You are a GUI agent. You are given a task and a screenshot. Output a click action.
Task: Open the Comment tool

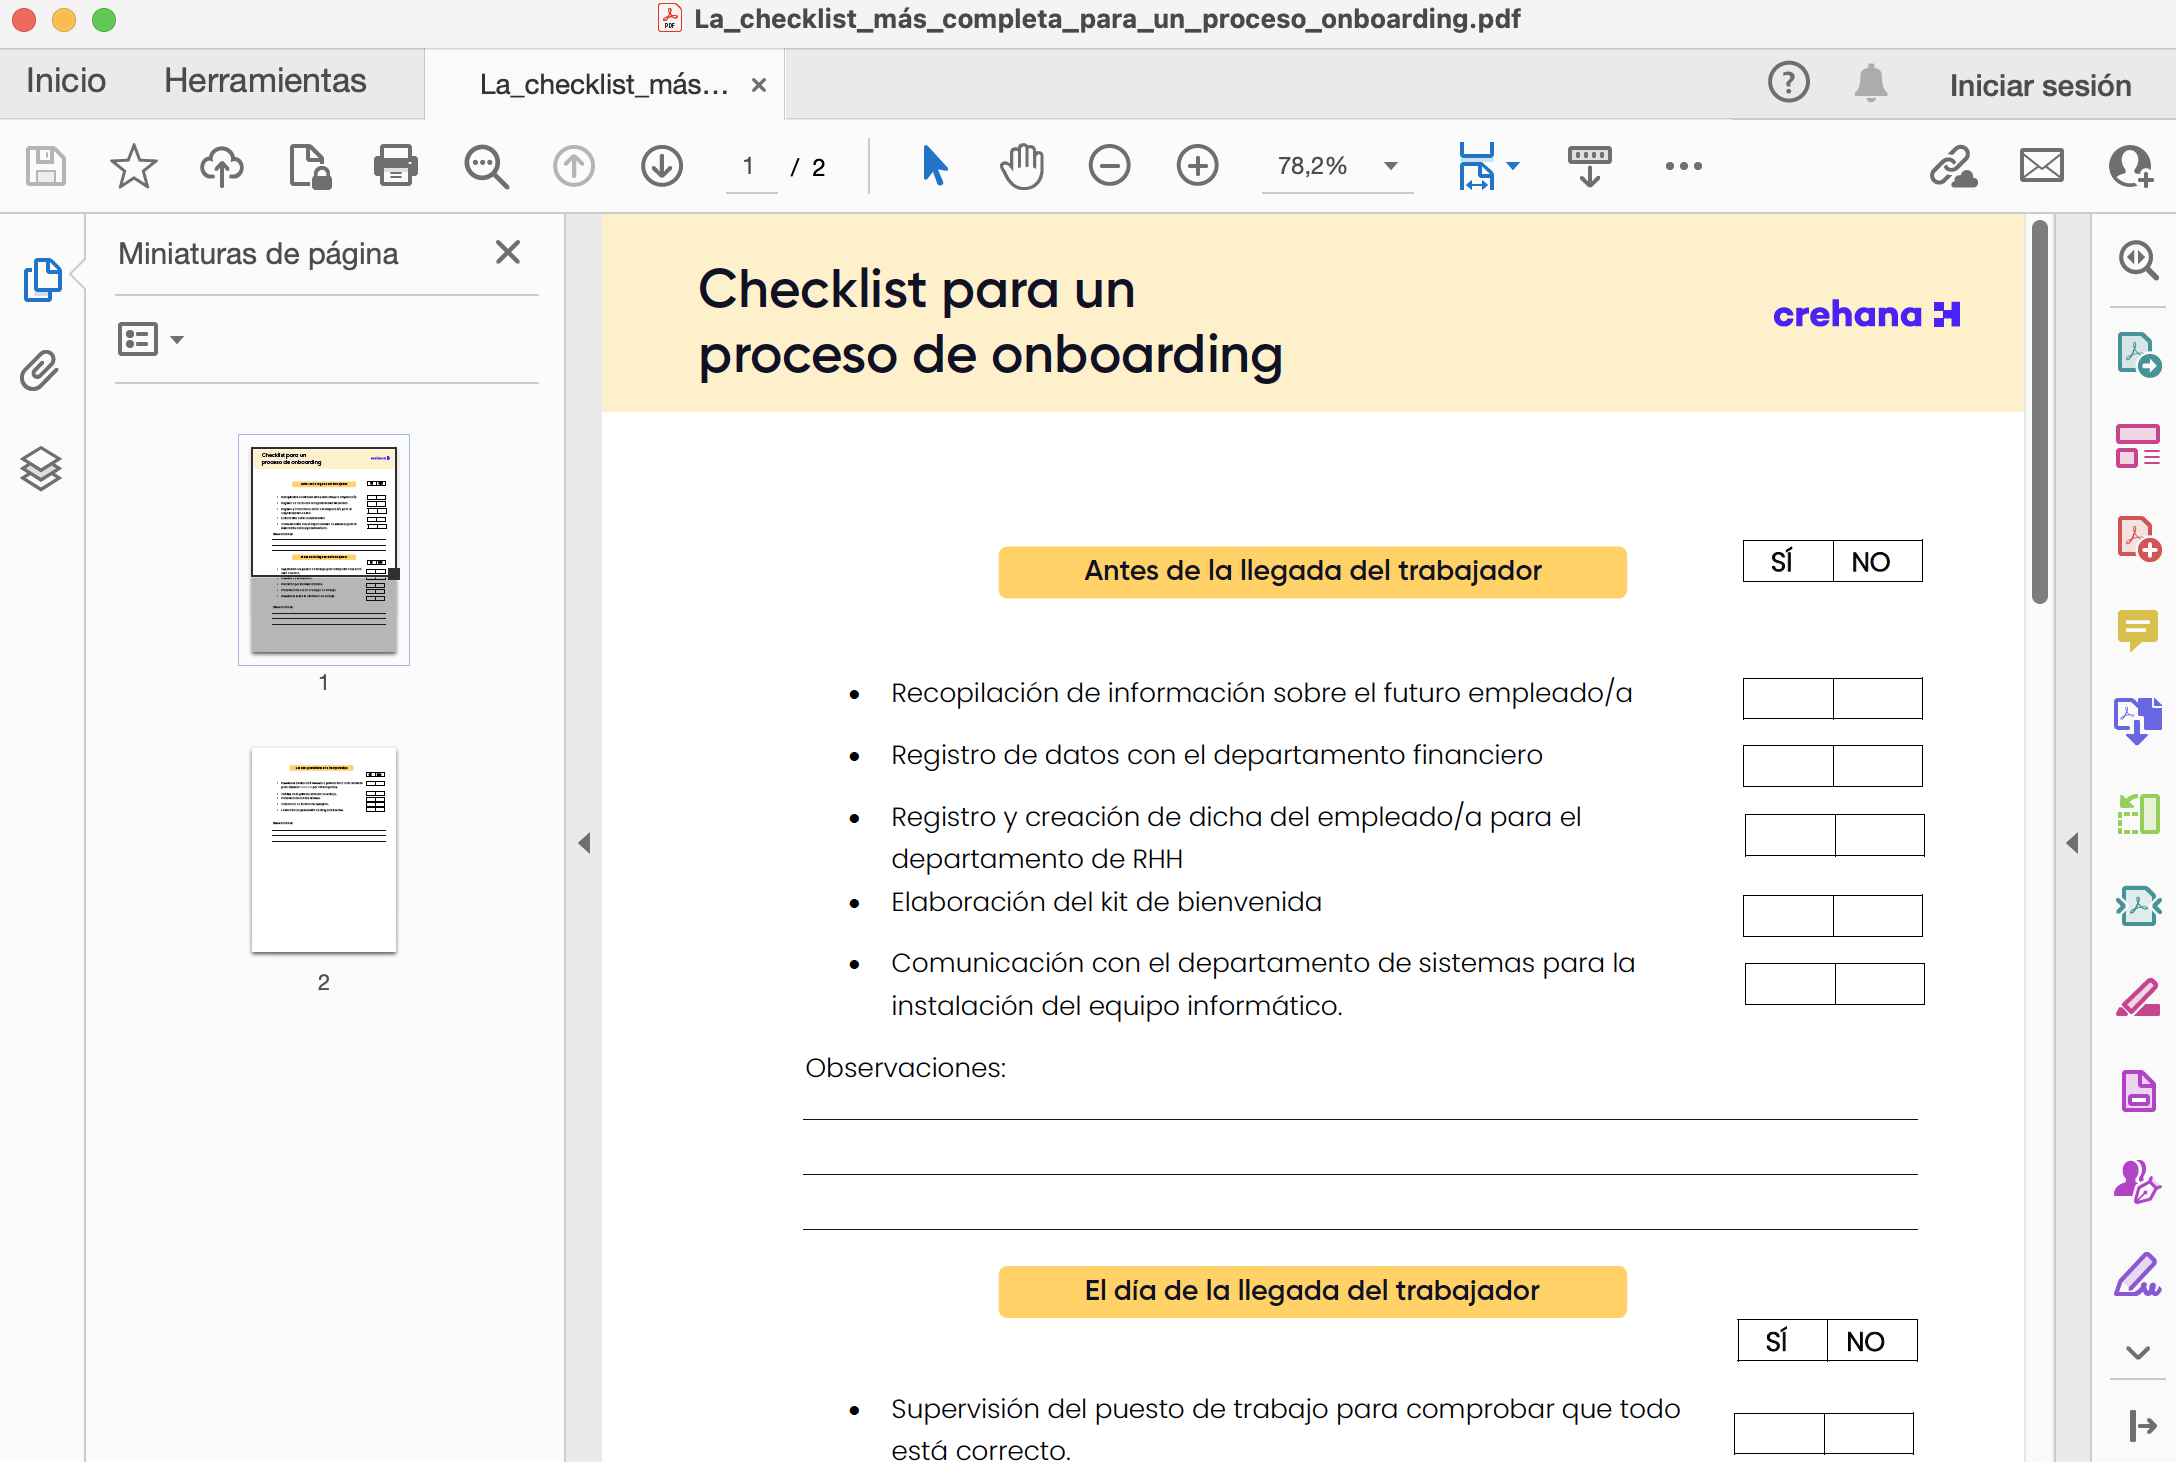[x=2139, y=630]
